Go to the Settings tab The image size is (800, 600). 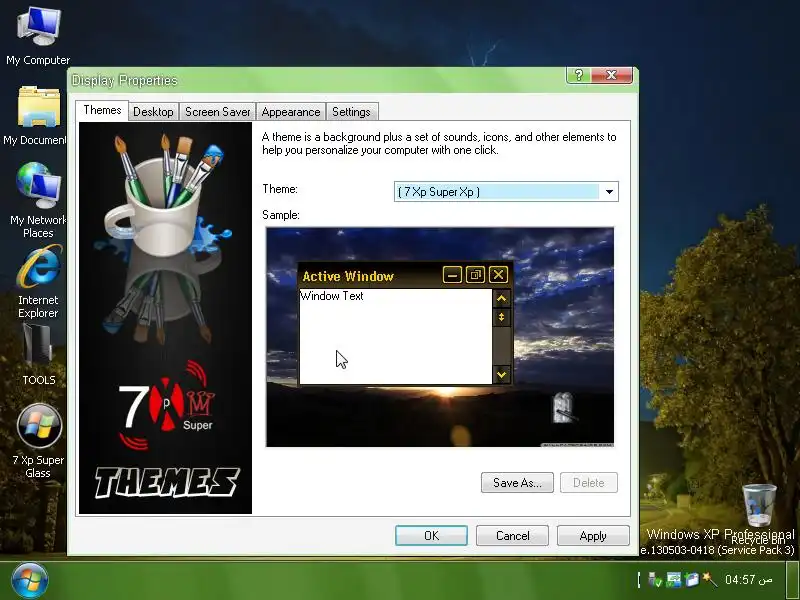point(352,112)
